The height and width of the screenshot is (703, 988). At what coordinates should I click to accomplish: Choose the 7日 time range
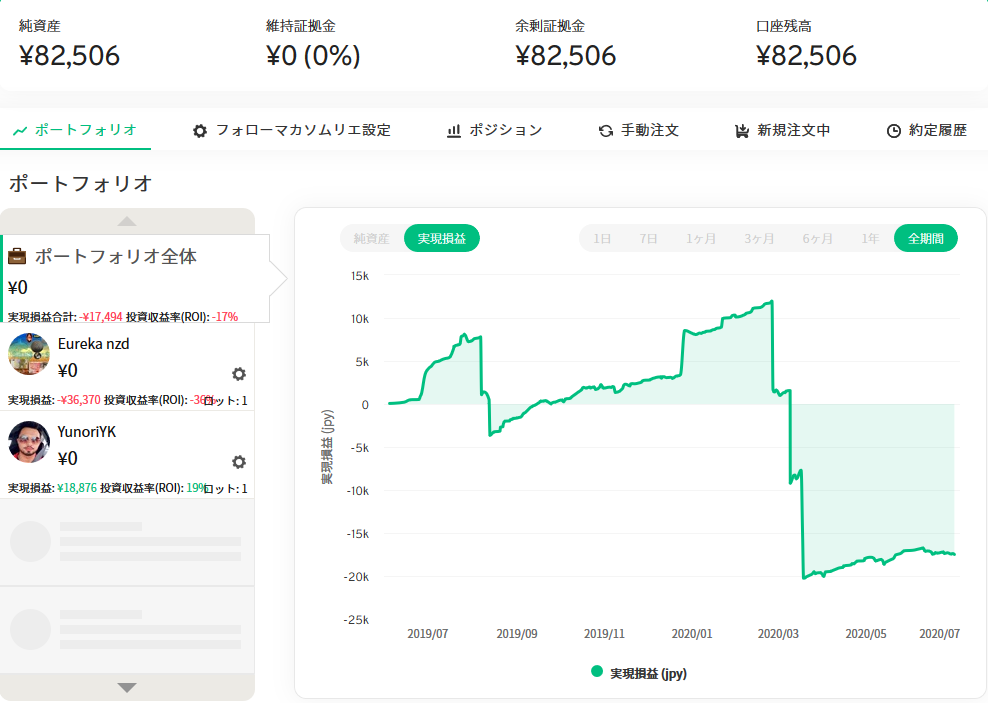click(649, 238)
